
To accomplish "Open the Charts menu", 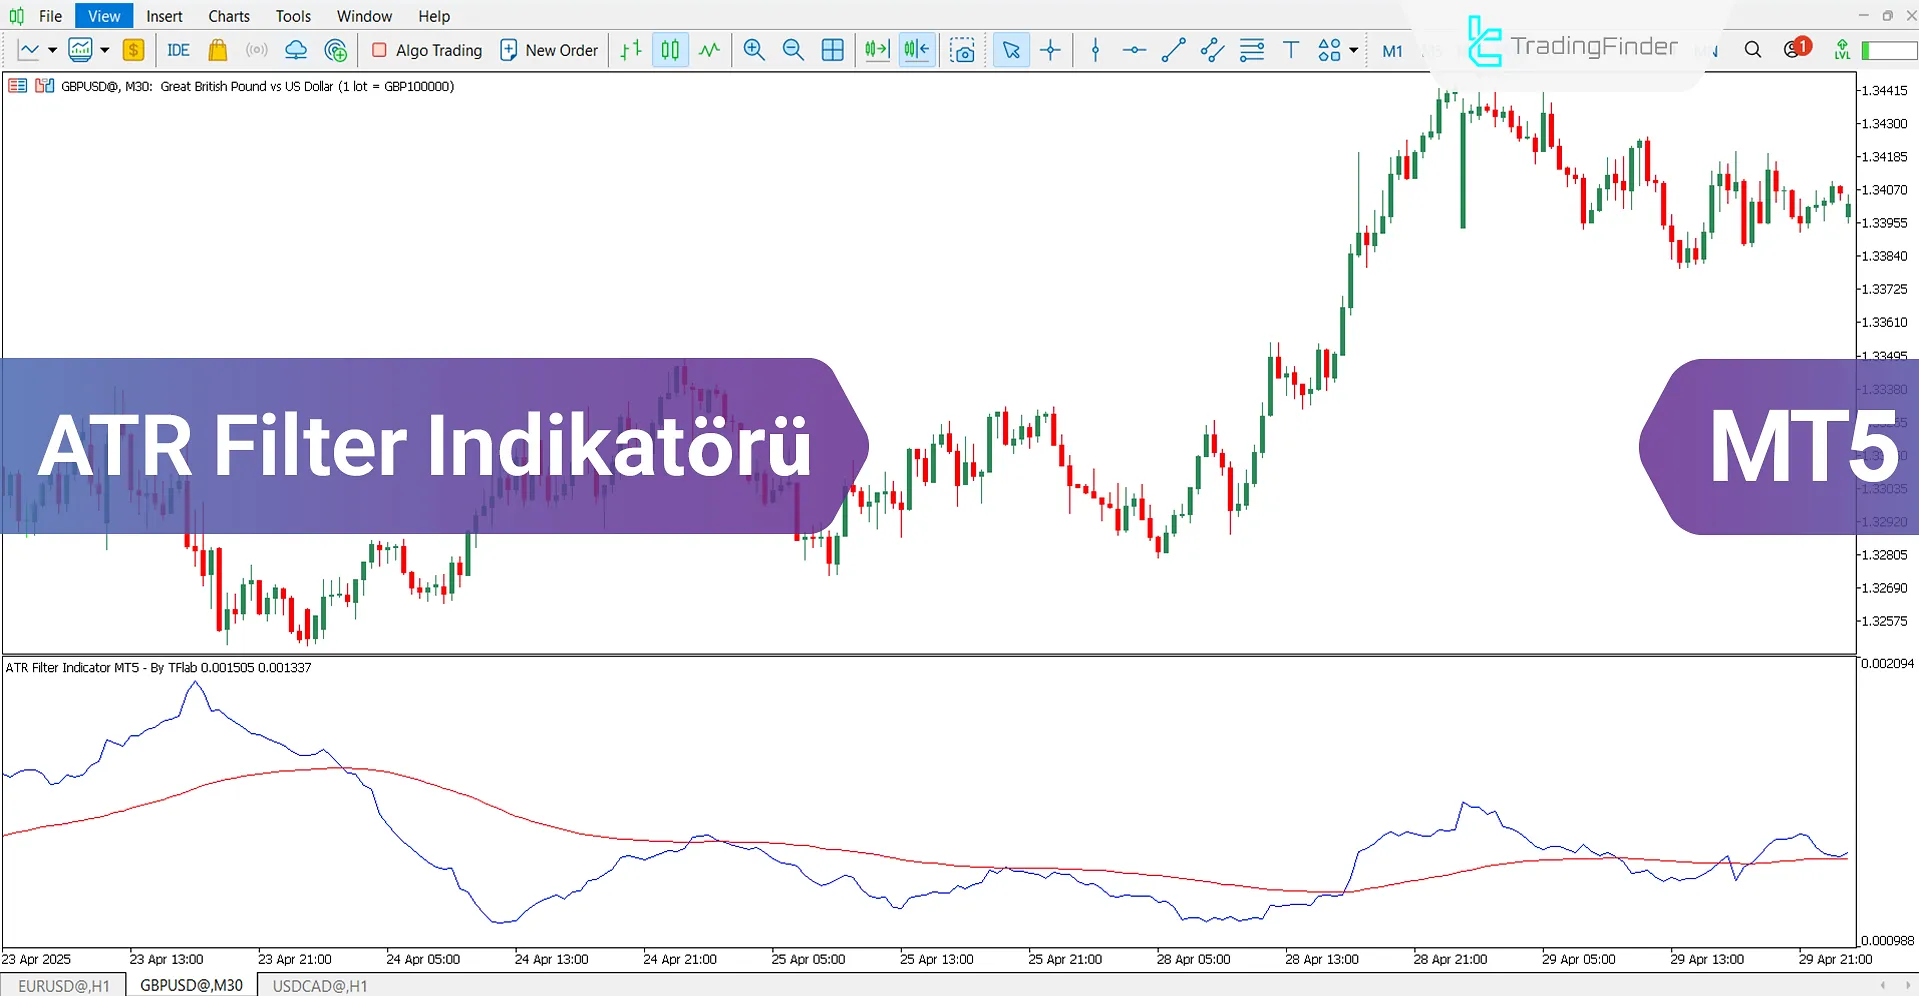I will click(x=228, y=16).
